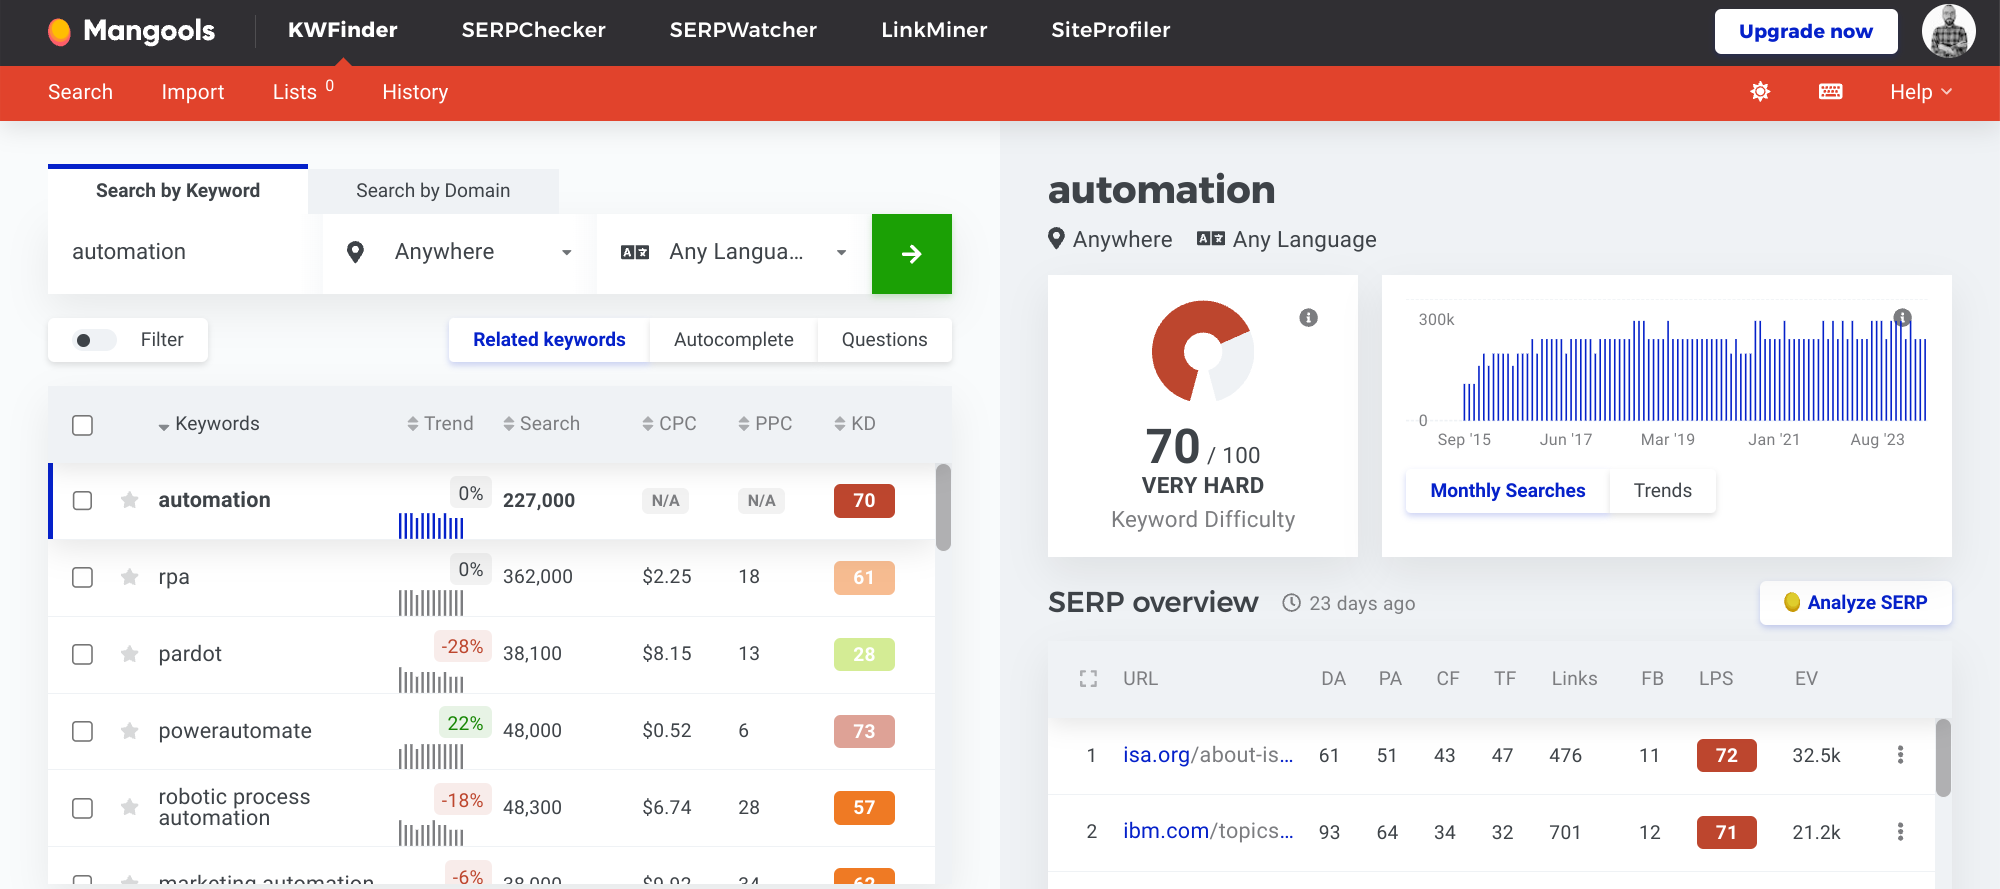Check the pardot row checkbox
This screenshot has height=889, width=2000.
tap(83, 654)
